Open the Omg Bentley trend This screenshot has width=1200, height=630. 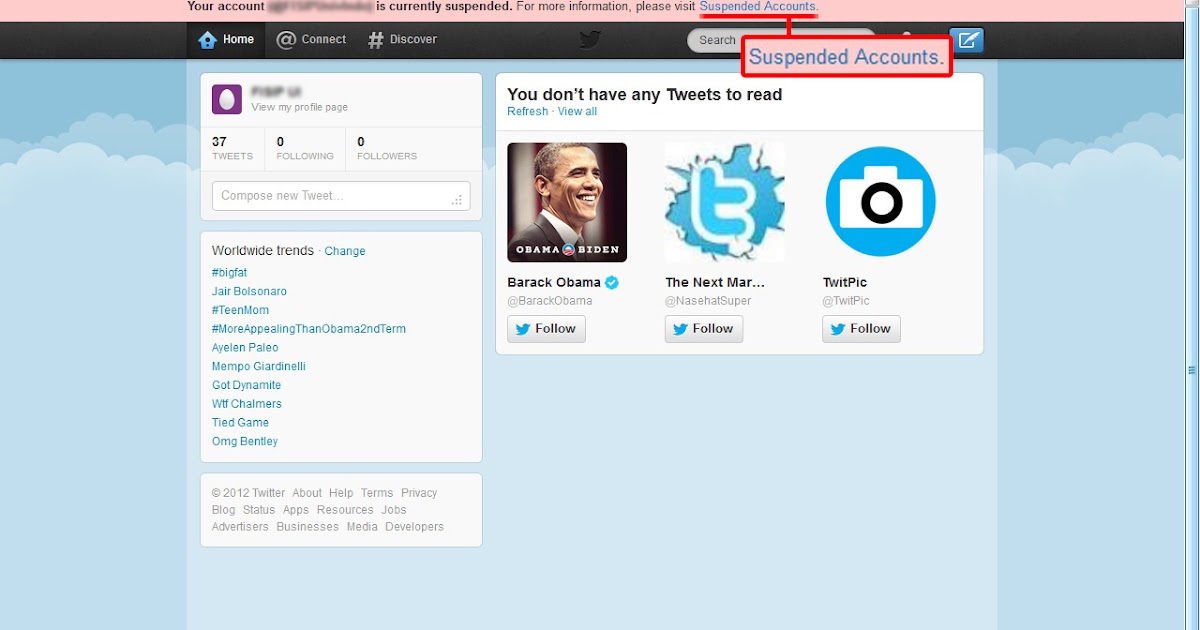click(x=245, y=441)
